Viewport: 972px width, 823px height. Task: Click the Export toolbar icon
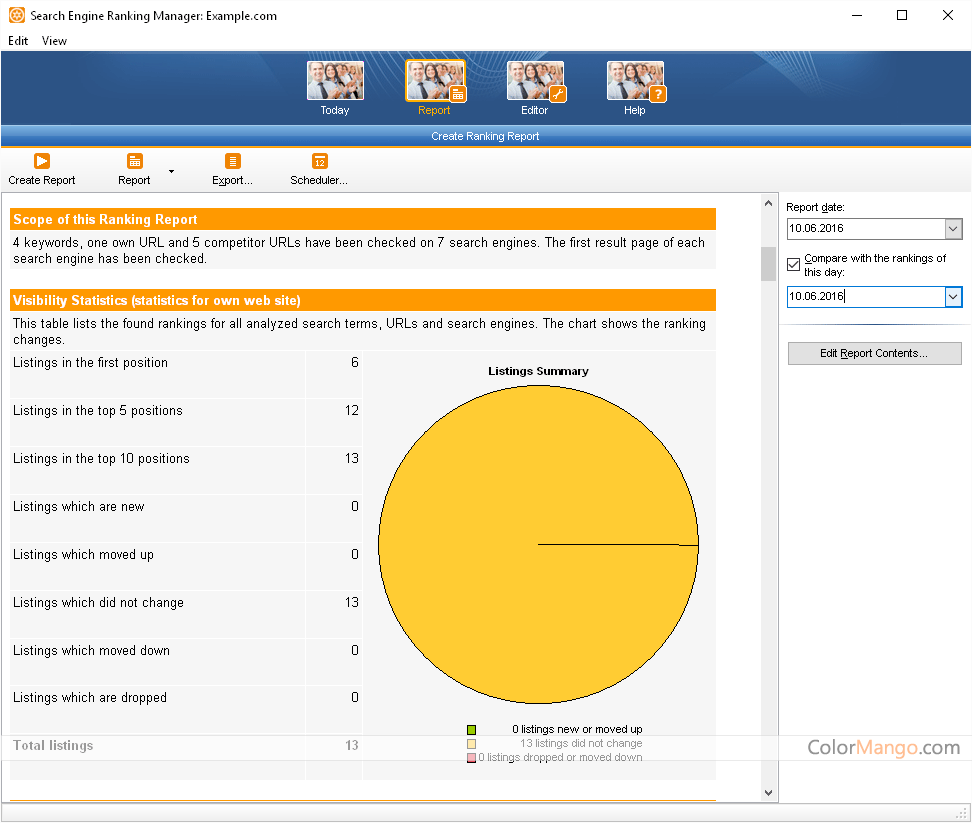click(232, 161)
